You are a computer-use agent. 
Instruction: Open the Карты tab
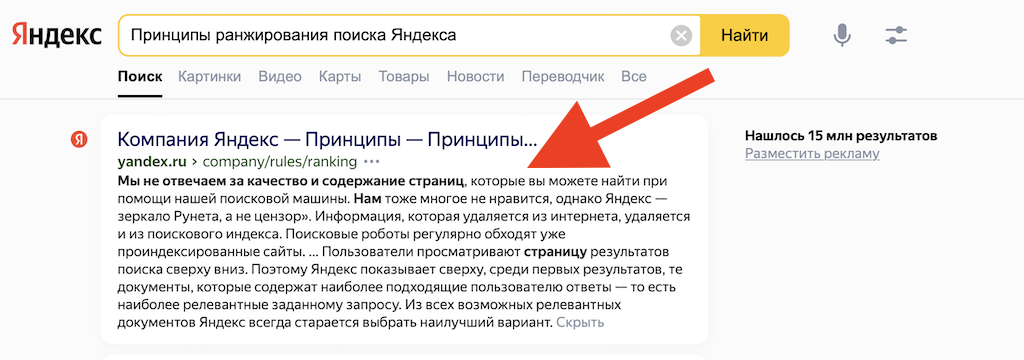340,77
